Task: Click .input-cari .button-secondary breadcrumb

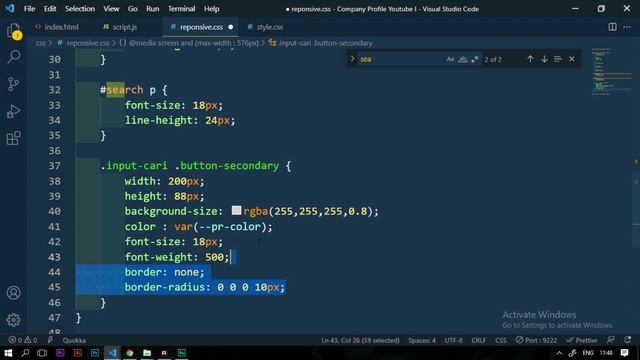Action: pos(325,43)
